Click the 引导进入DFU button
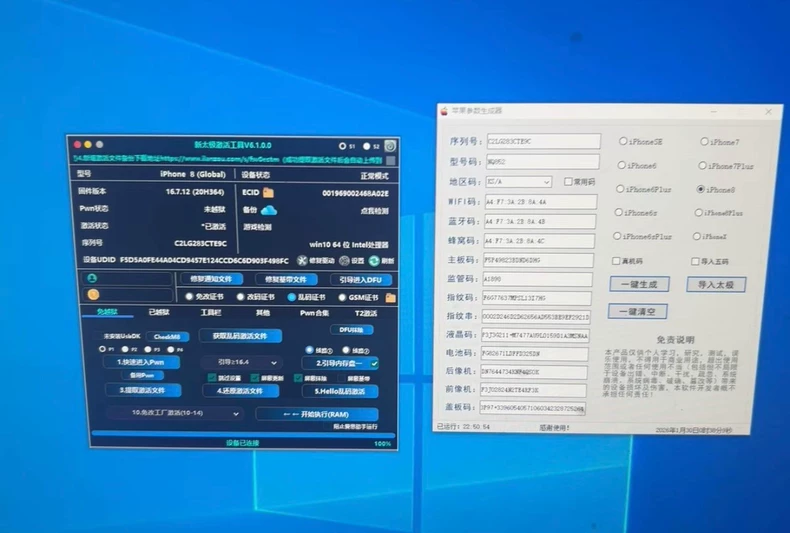The height and width of the screenshot is (533, 790). point(361,280)
